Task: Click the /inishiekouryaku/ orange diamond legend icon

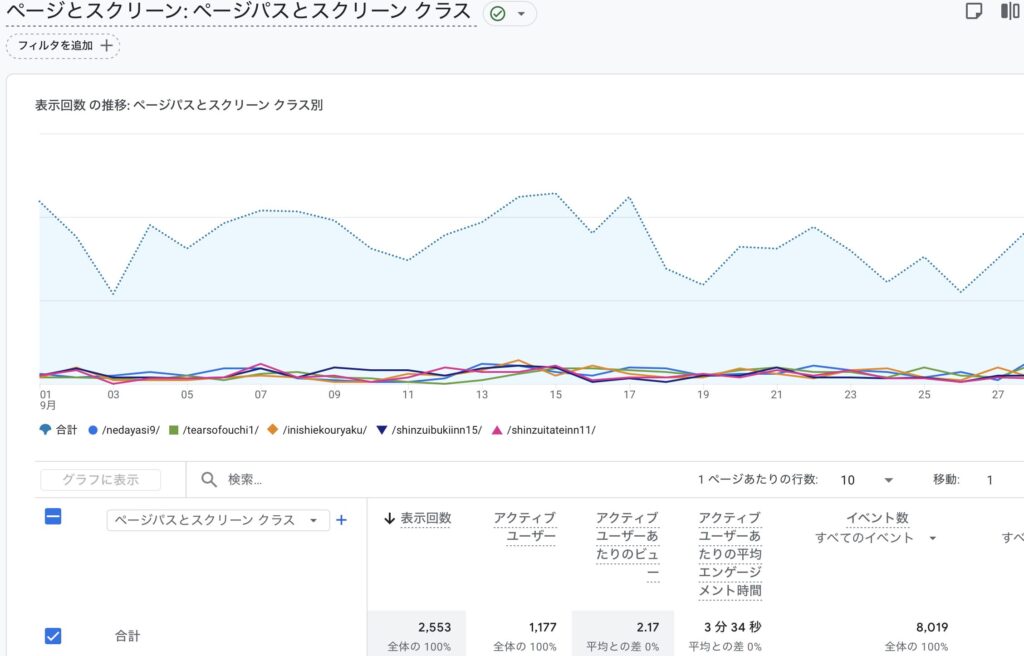Action: click(x=272, y=430)
